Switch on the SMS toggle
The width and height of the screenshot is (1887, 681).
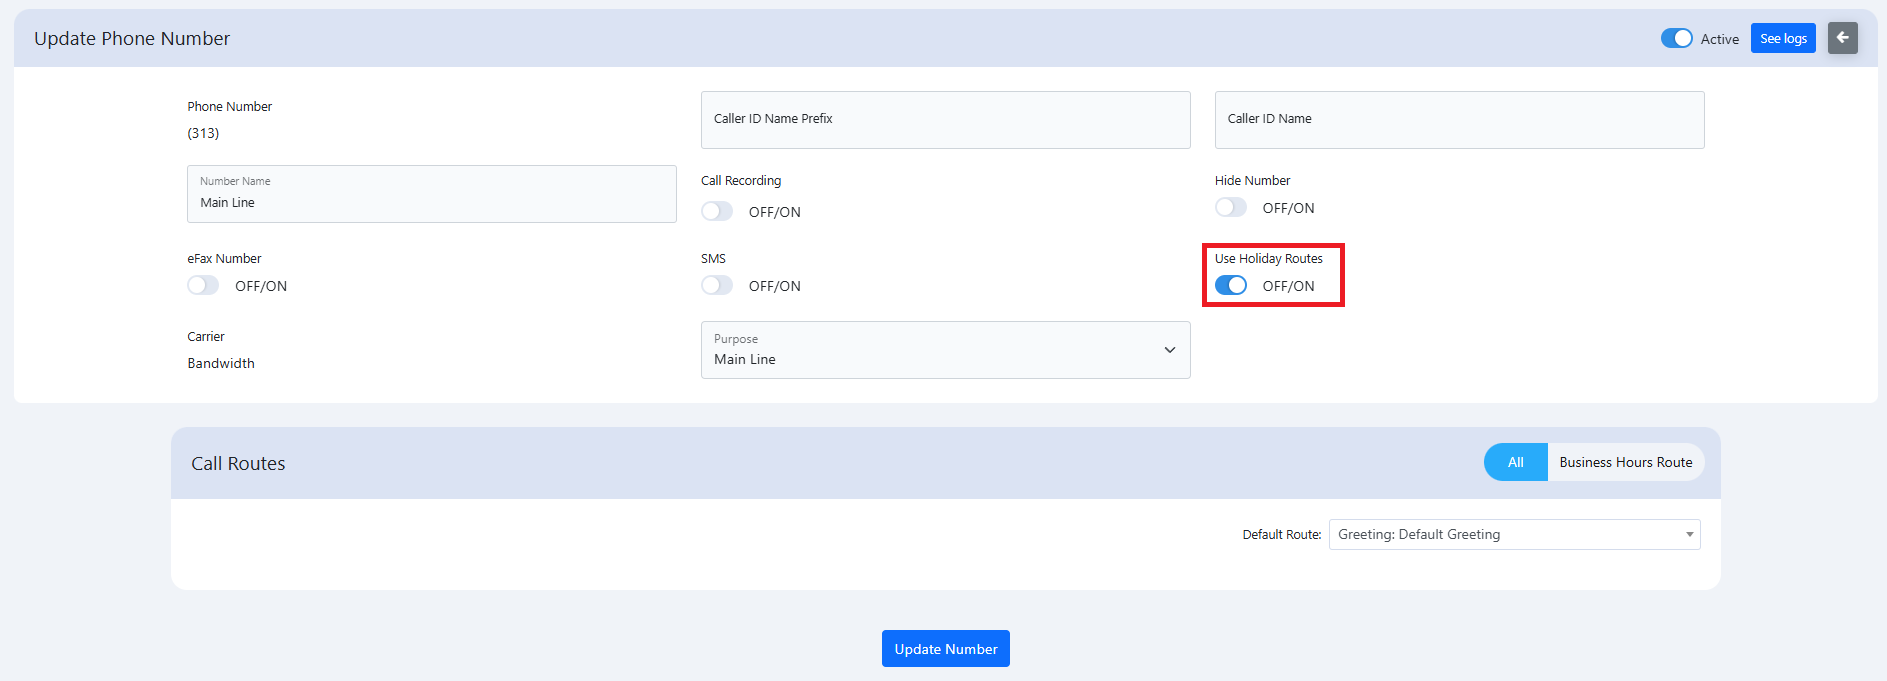pos(717,285)
